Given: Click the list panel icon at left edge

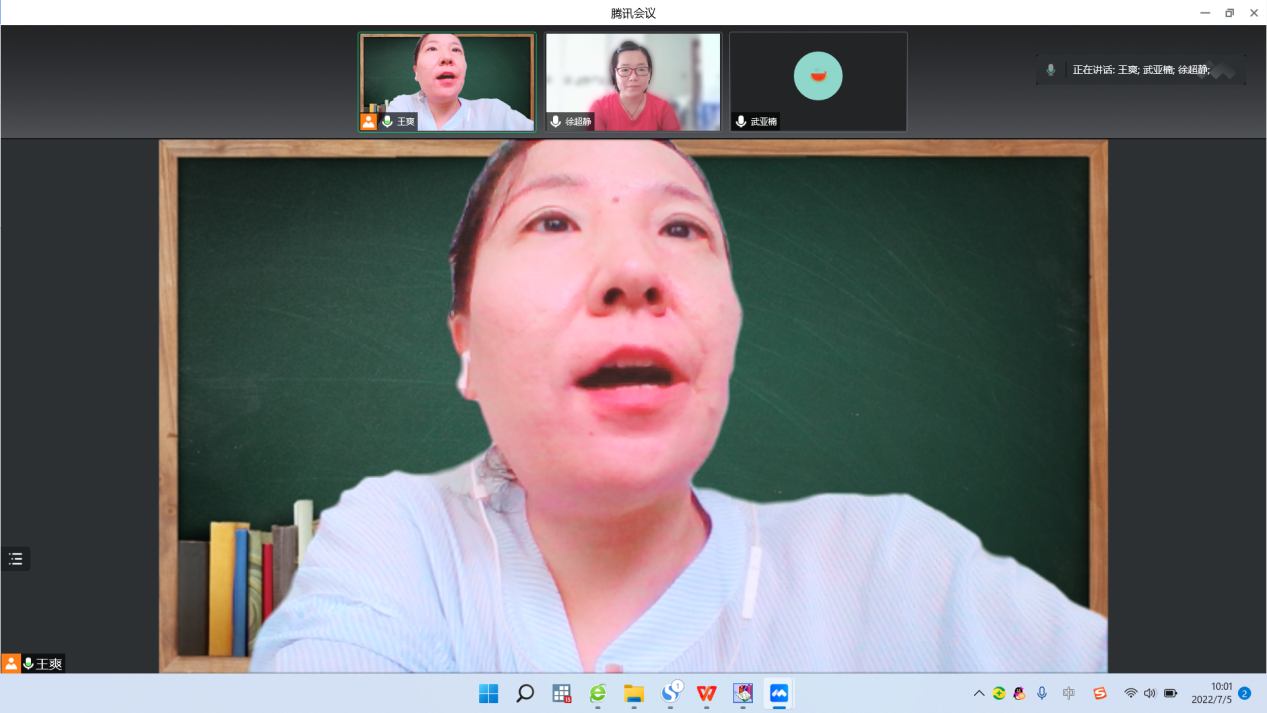Looking at the screenshot, I should (16, 559).
